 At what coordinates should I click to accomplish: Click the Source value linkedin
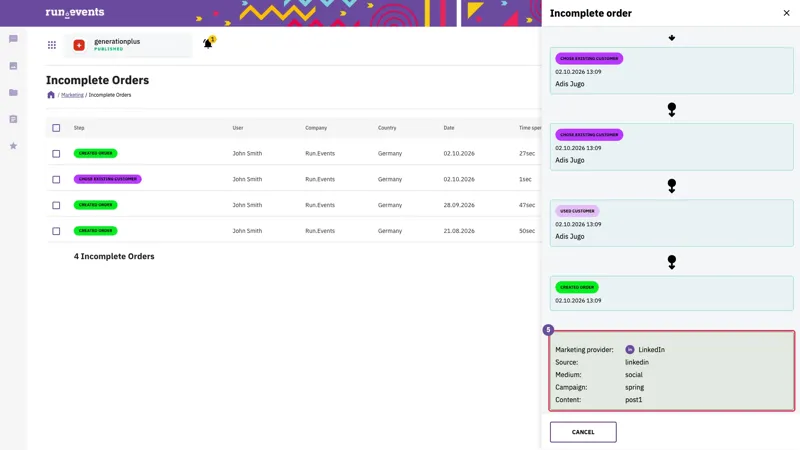pos(637,362)
